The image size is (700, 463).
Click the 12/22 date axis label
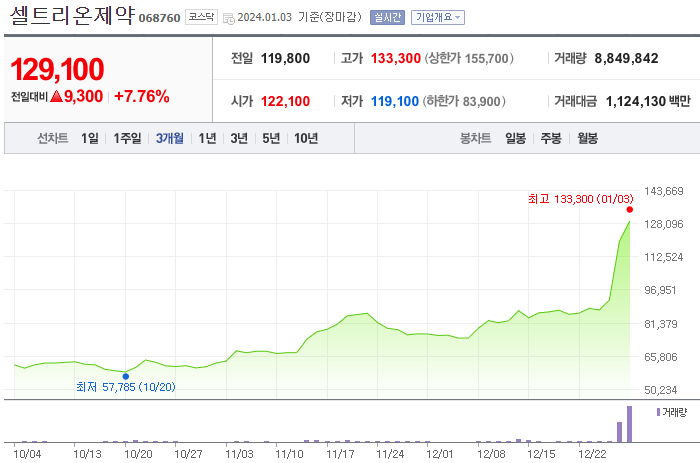[x=592, y=454]
